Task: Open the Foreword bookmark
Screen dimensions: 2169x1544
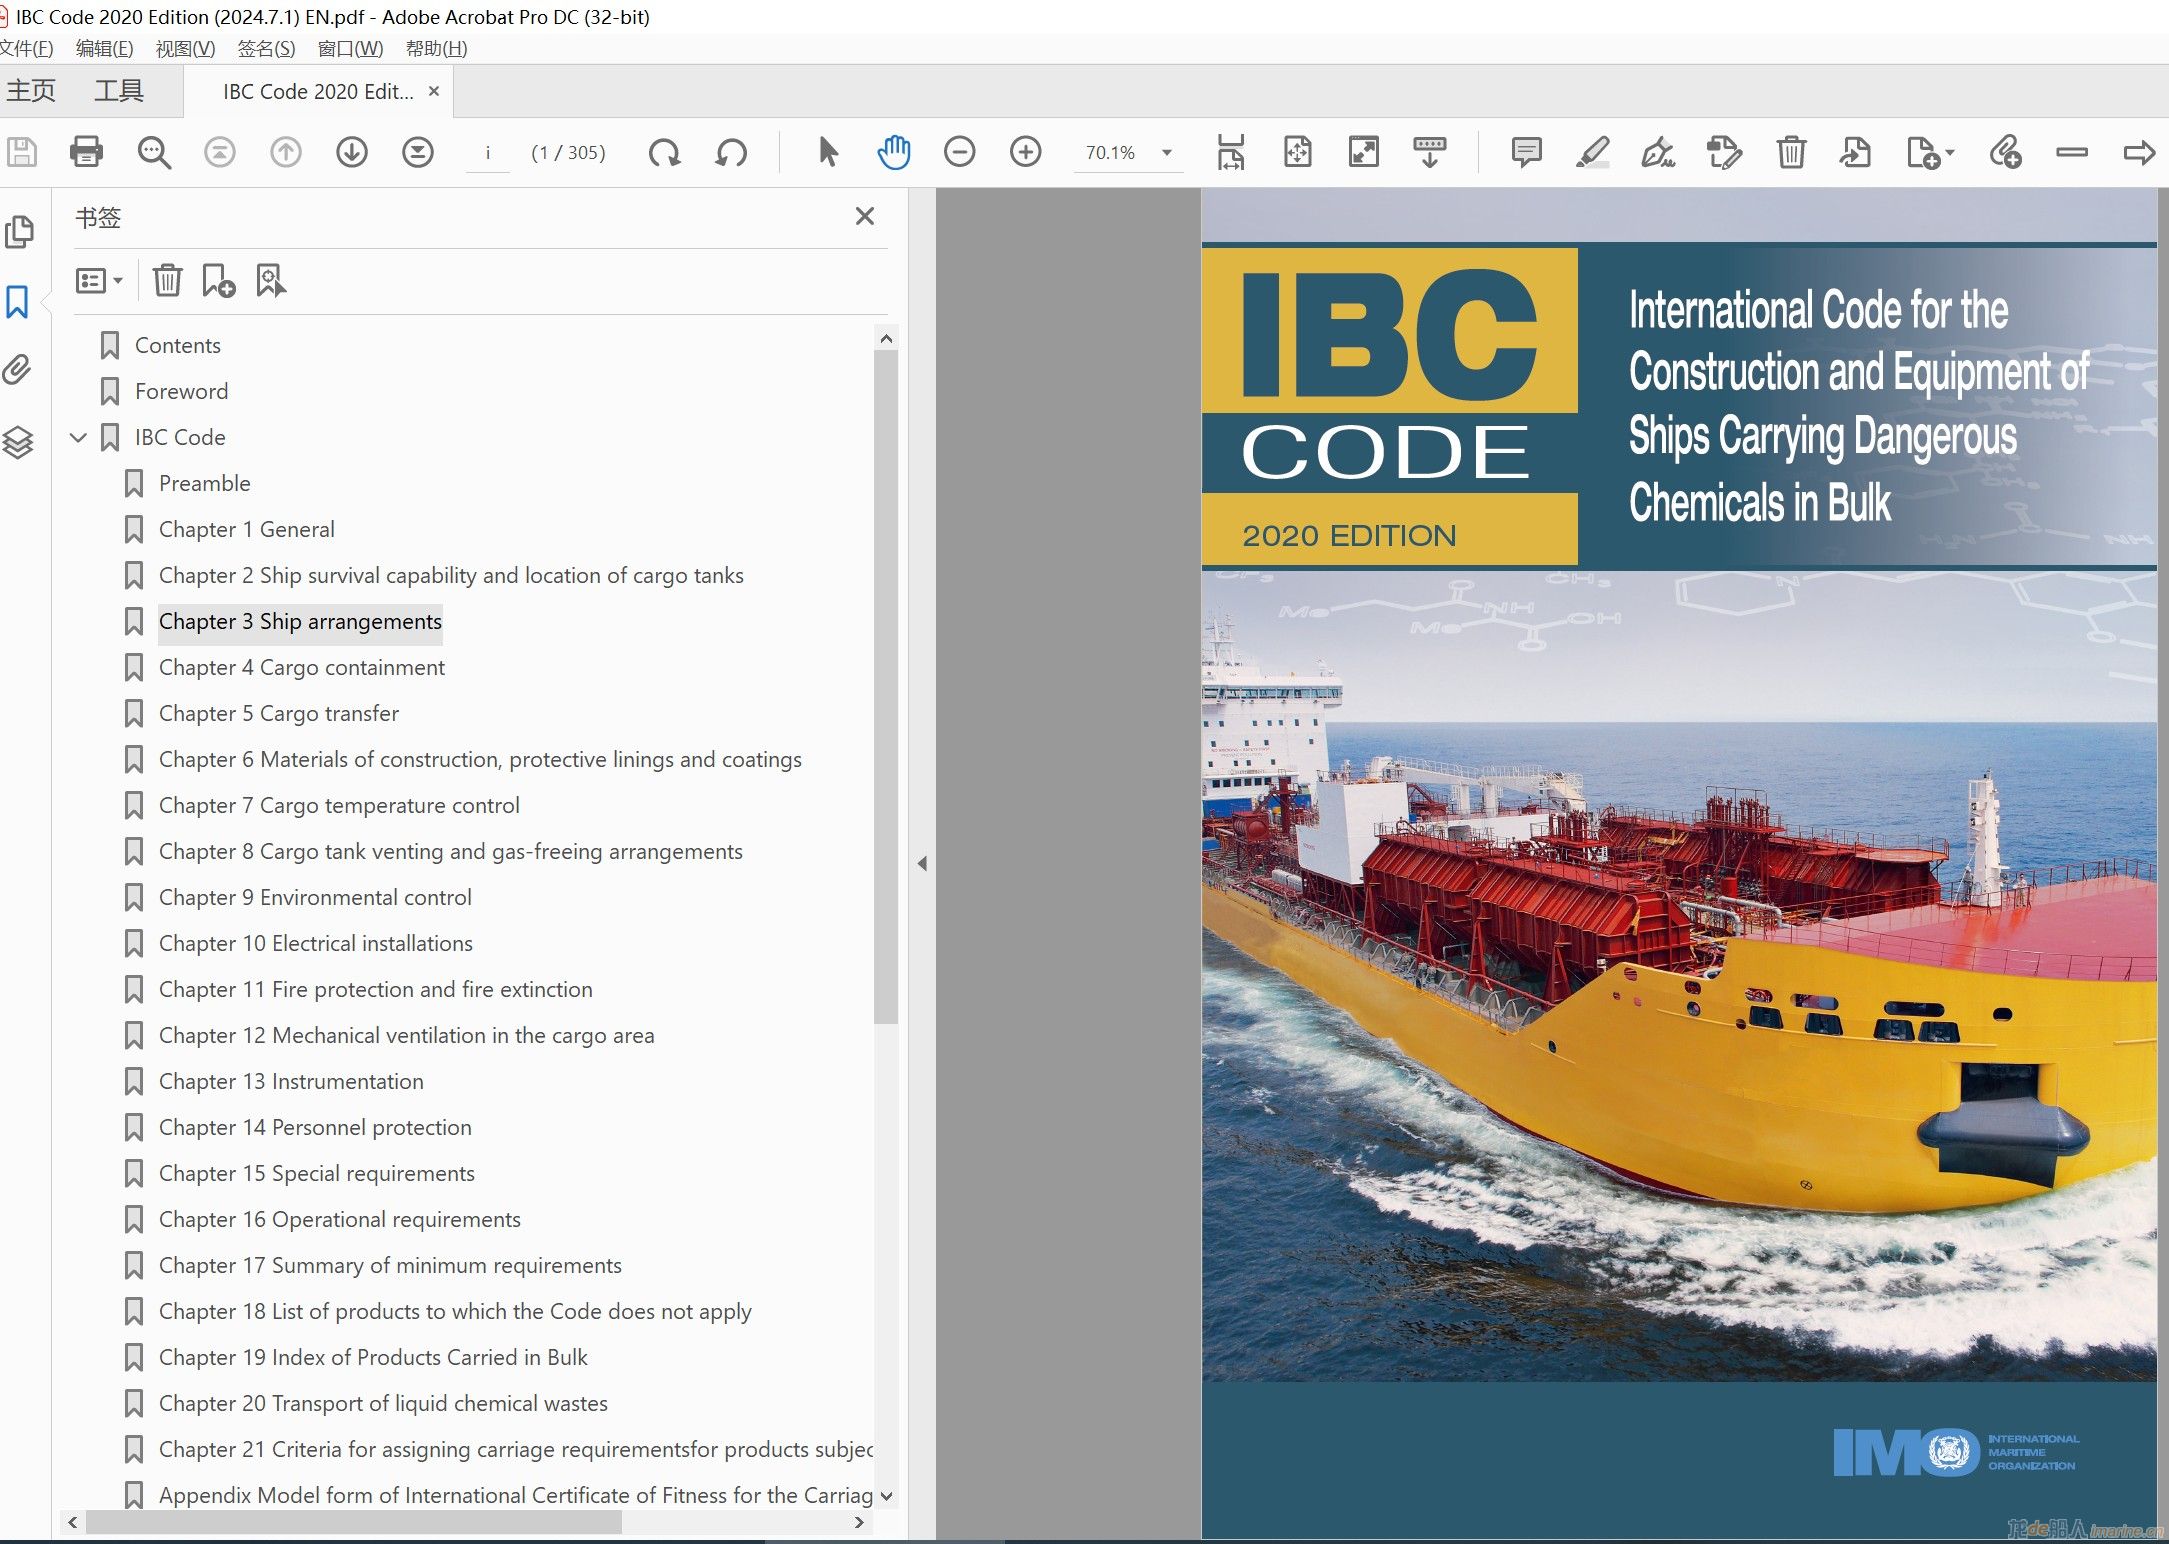Action: (181, 391)
